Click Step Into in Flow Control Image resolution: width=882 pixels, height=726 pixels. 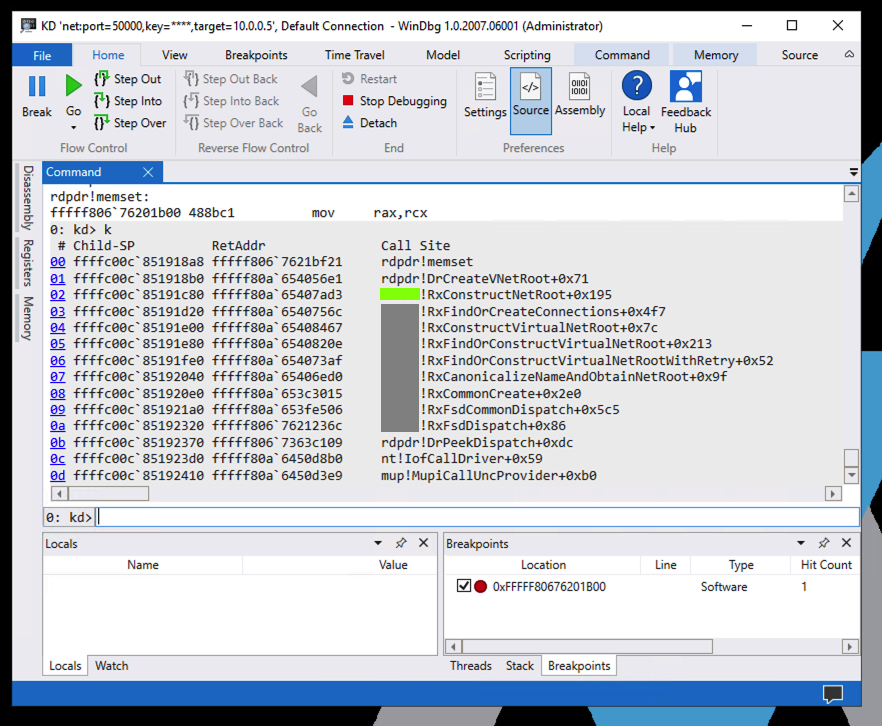point(127,101)
